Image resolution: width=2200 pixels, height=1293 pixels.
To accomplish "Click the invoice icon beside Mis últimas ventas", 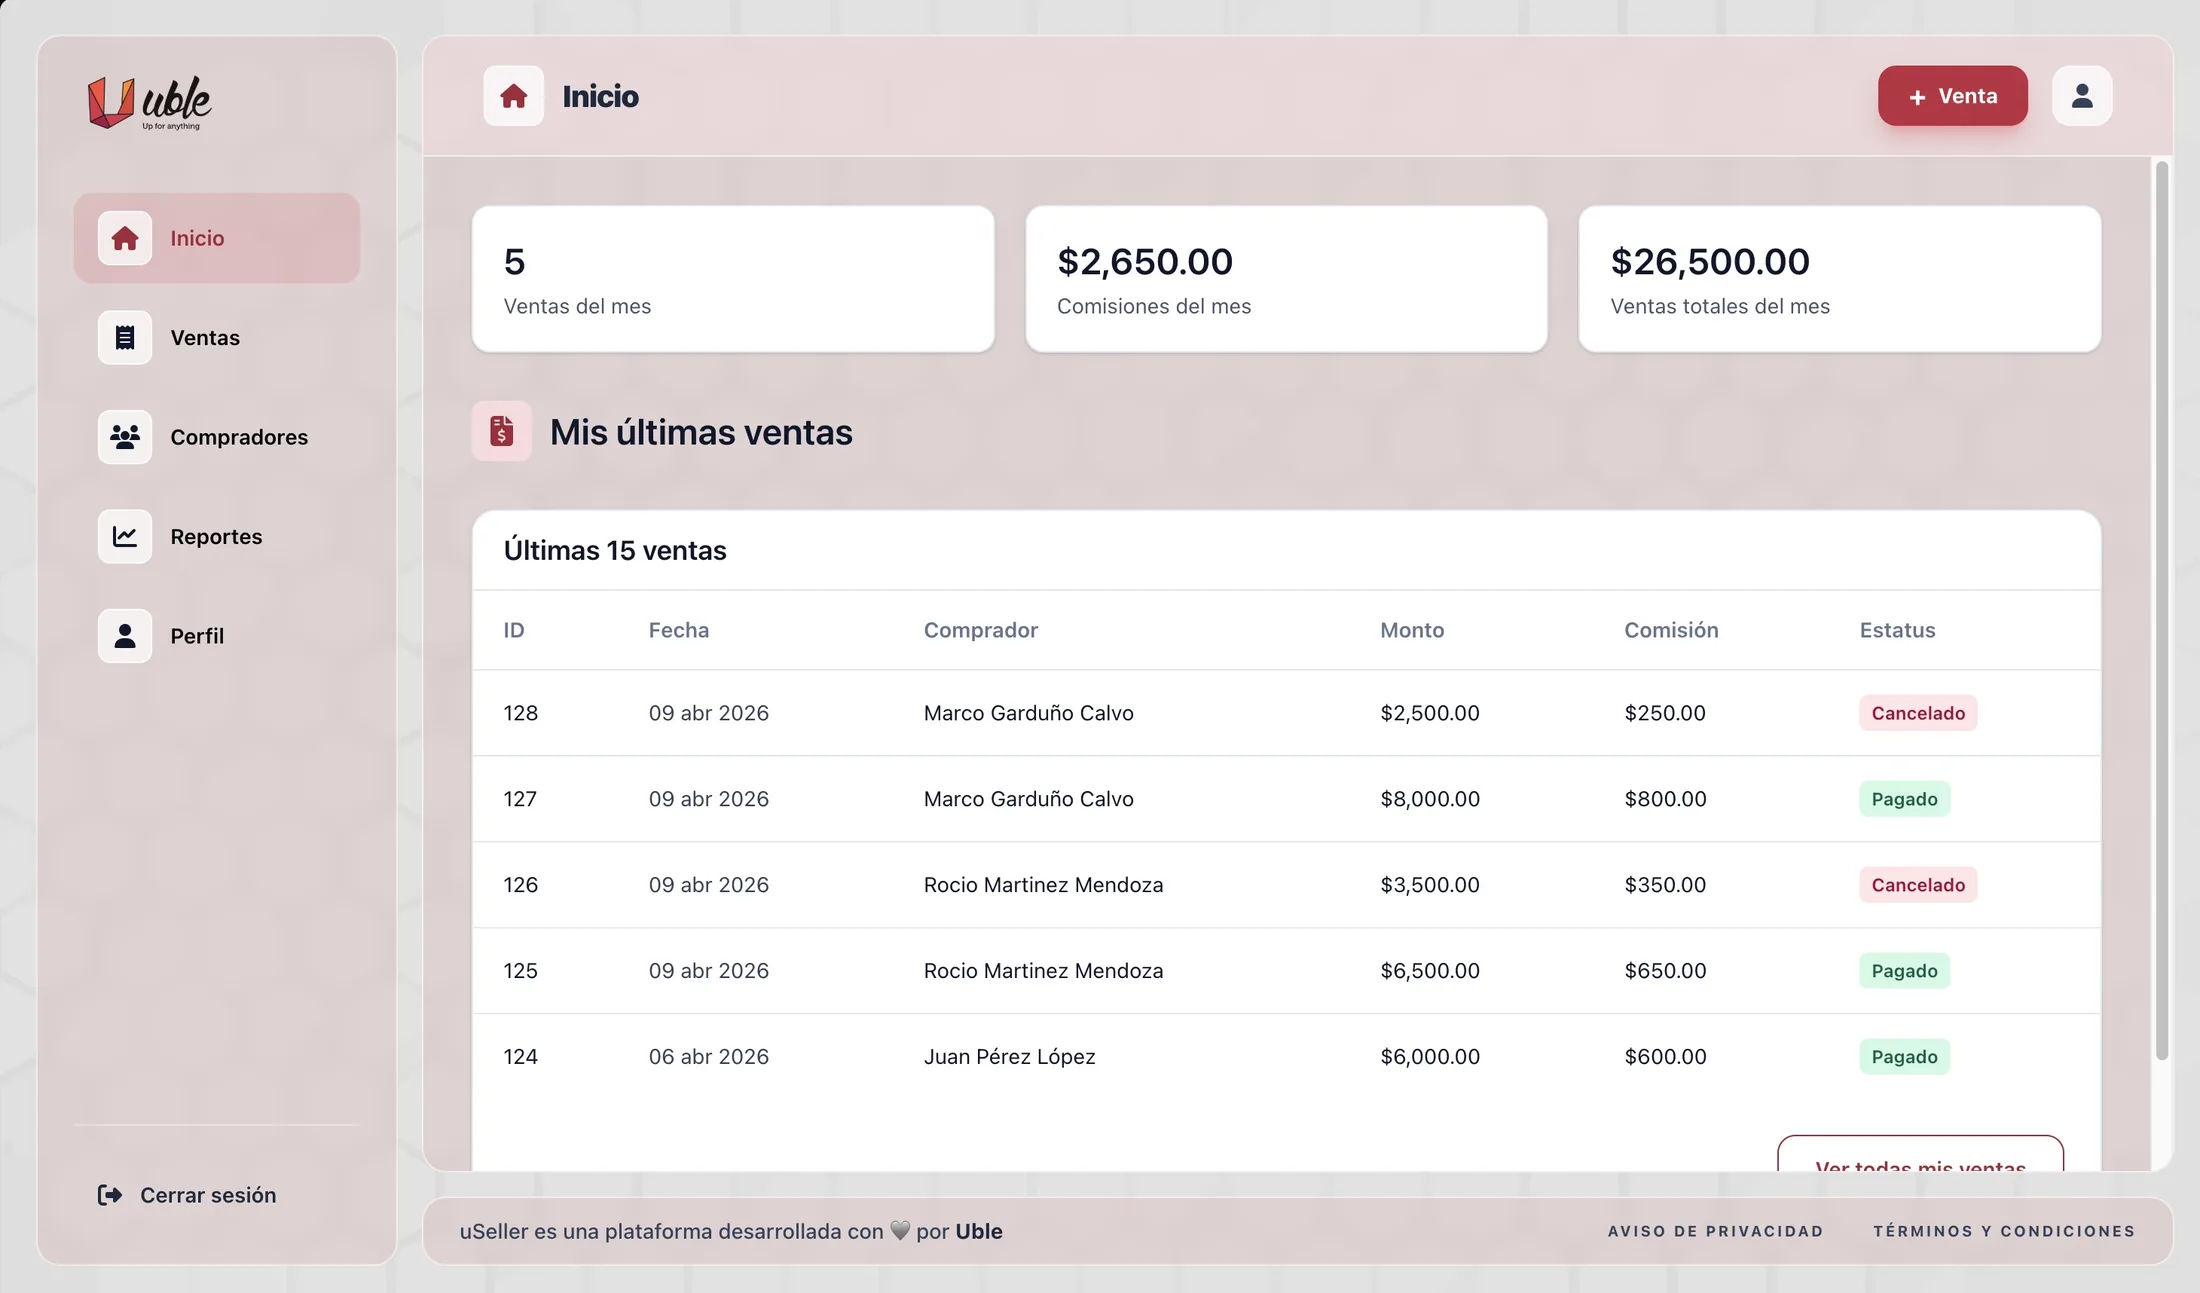I will [x=501, y=431].
